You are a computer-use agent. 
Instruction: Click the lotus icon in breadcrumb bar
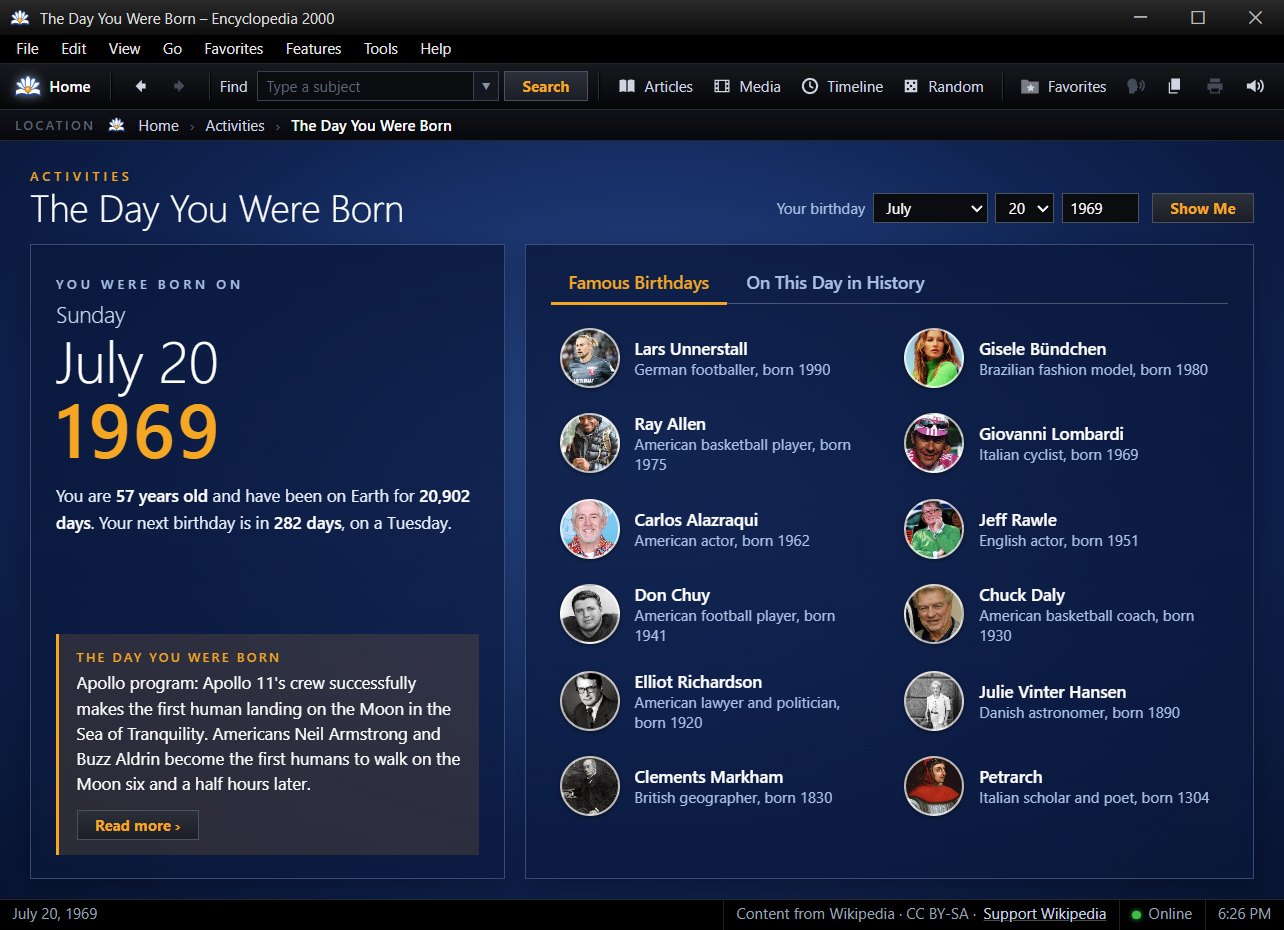[x=117, y=126]
